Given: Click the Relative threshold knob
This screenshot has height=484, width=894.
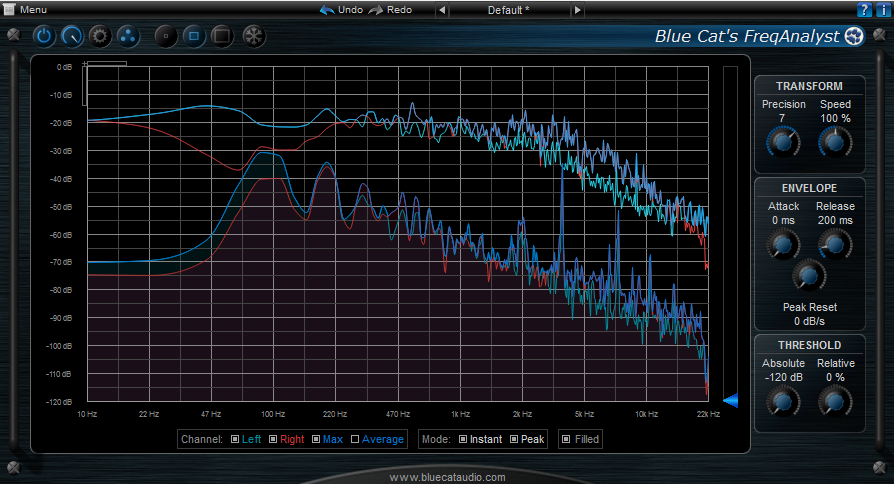Looking at the screenshot, I should click(835, 401).
